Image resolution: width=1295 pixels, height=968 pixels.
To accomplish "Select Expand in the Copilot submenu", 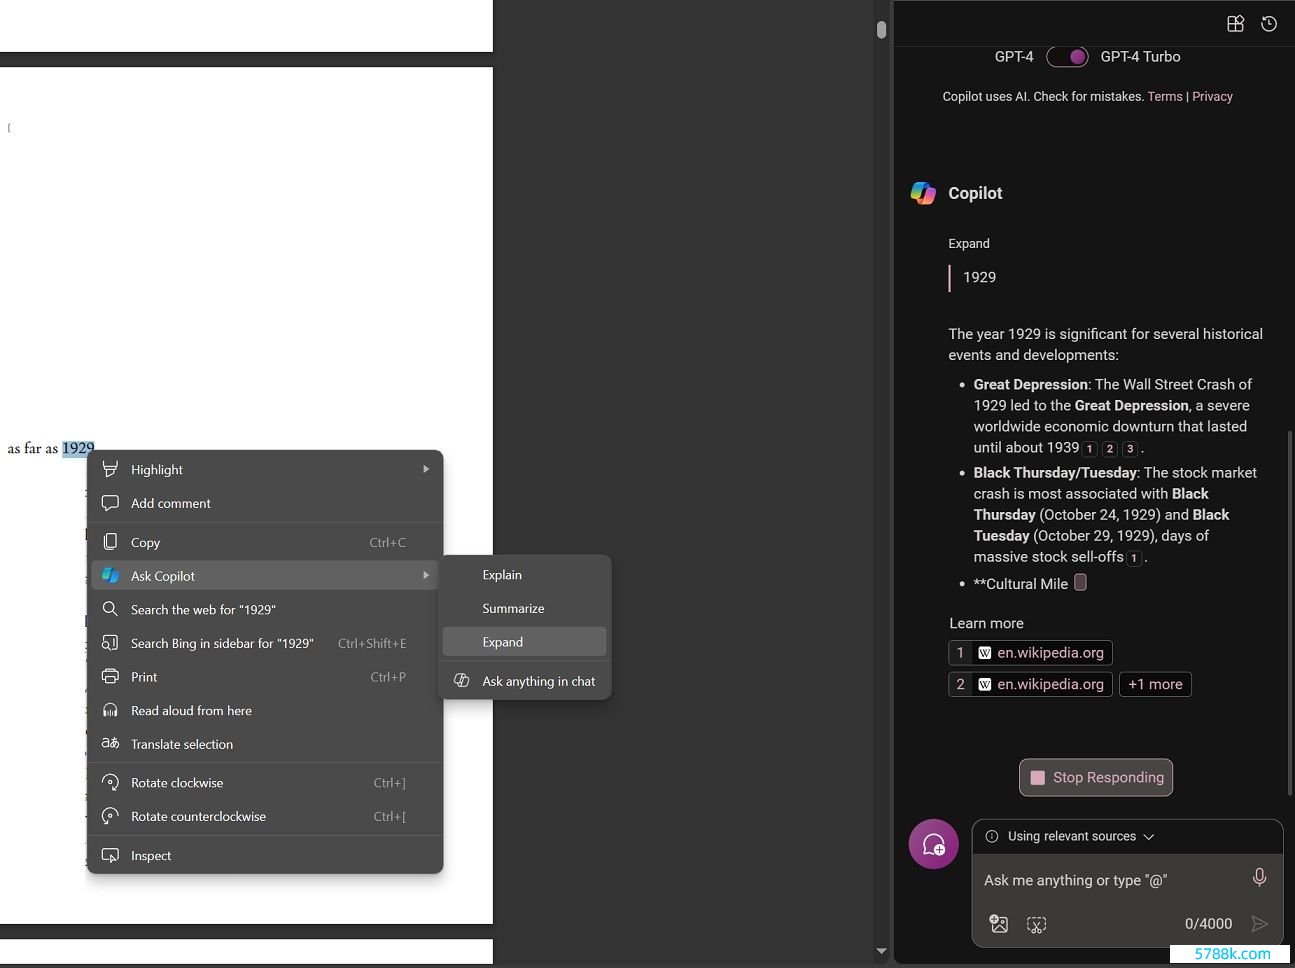I will click(524, 642).
